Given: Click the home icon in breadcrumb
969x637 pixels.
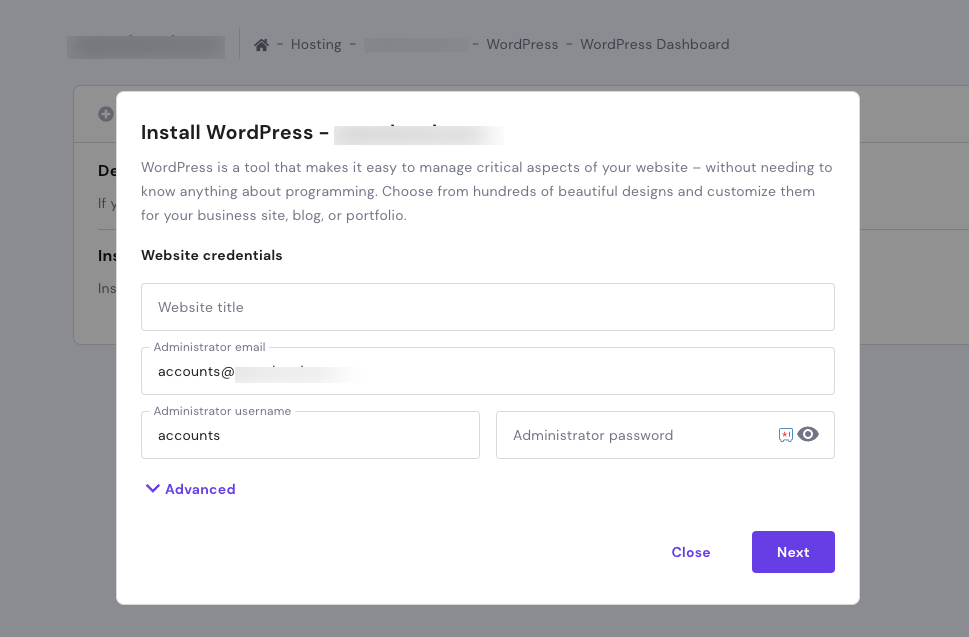Looking at the screenshot, I should (x=261, y=44).
